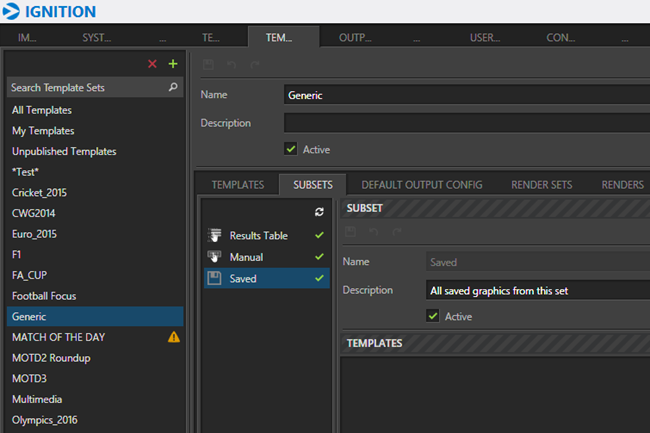Select the Euro_2015 template set

click(x=95, y=234)
